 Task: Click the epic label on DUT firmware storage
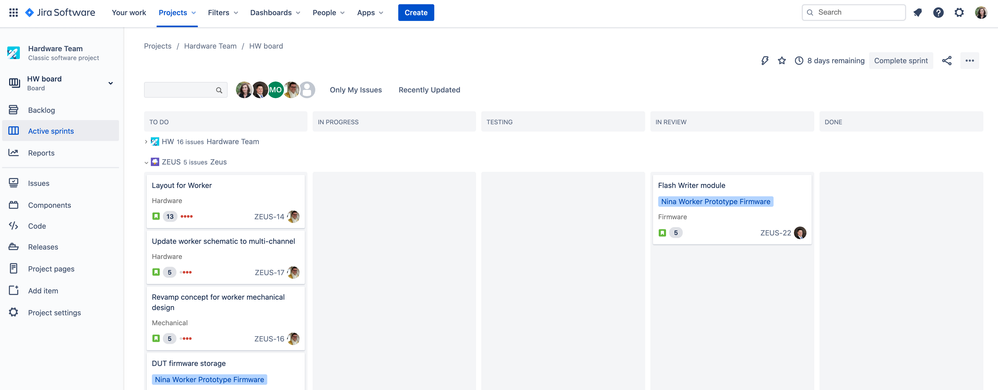click(209, 380)
